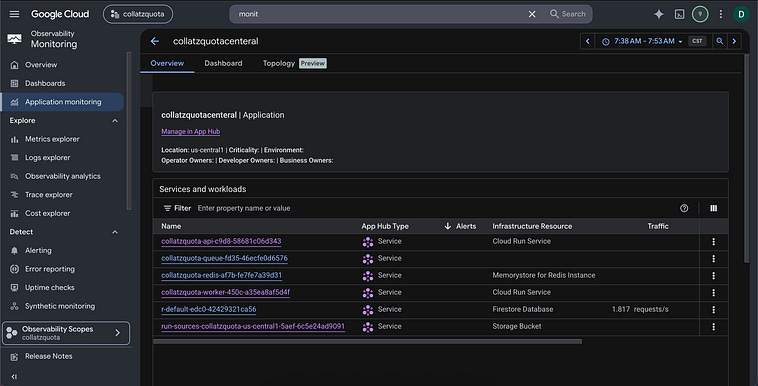Open row actions menu for run-sources row

click(713, 327)
